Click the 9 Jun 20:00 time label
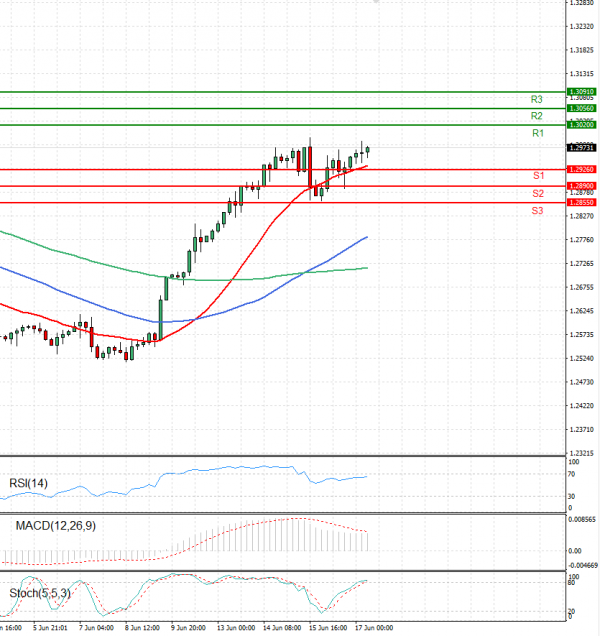Viewport: 600px width, 636px height. point(188,628)
